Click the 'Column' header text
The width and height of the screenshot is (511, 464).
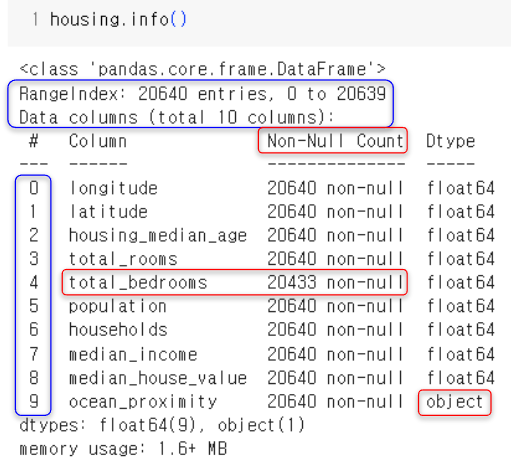(98, 141)
